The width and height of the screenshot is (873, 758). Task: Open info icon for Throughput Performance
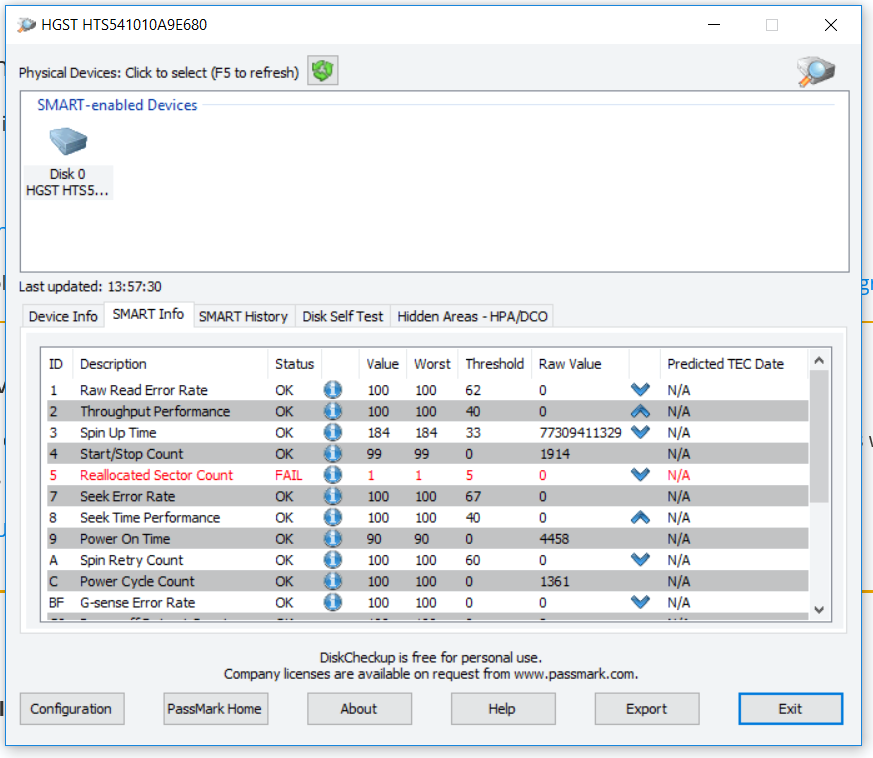click(x=332, y=411)
